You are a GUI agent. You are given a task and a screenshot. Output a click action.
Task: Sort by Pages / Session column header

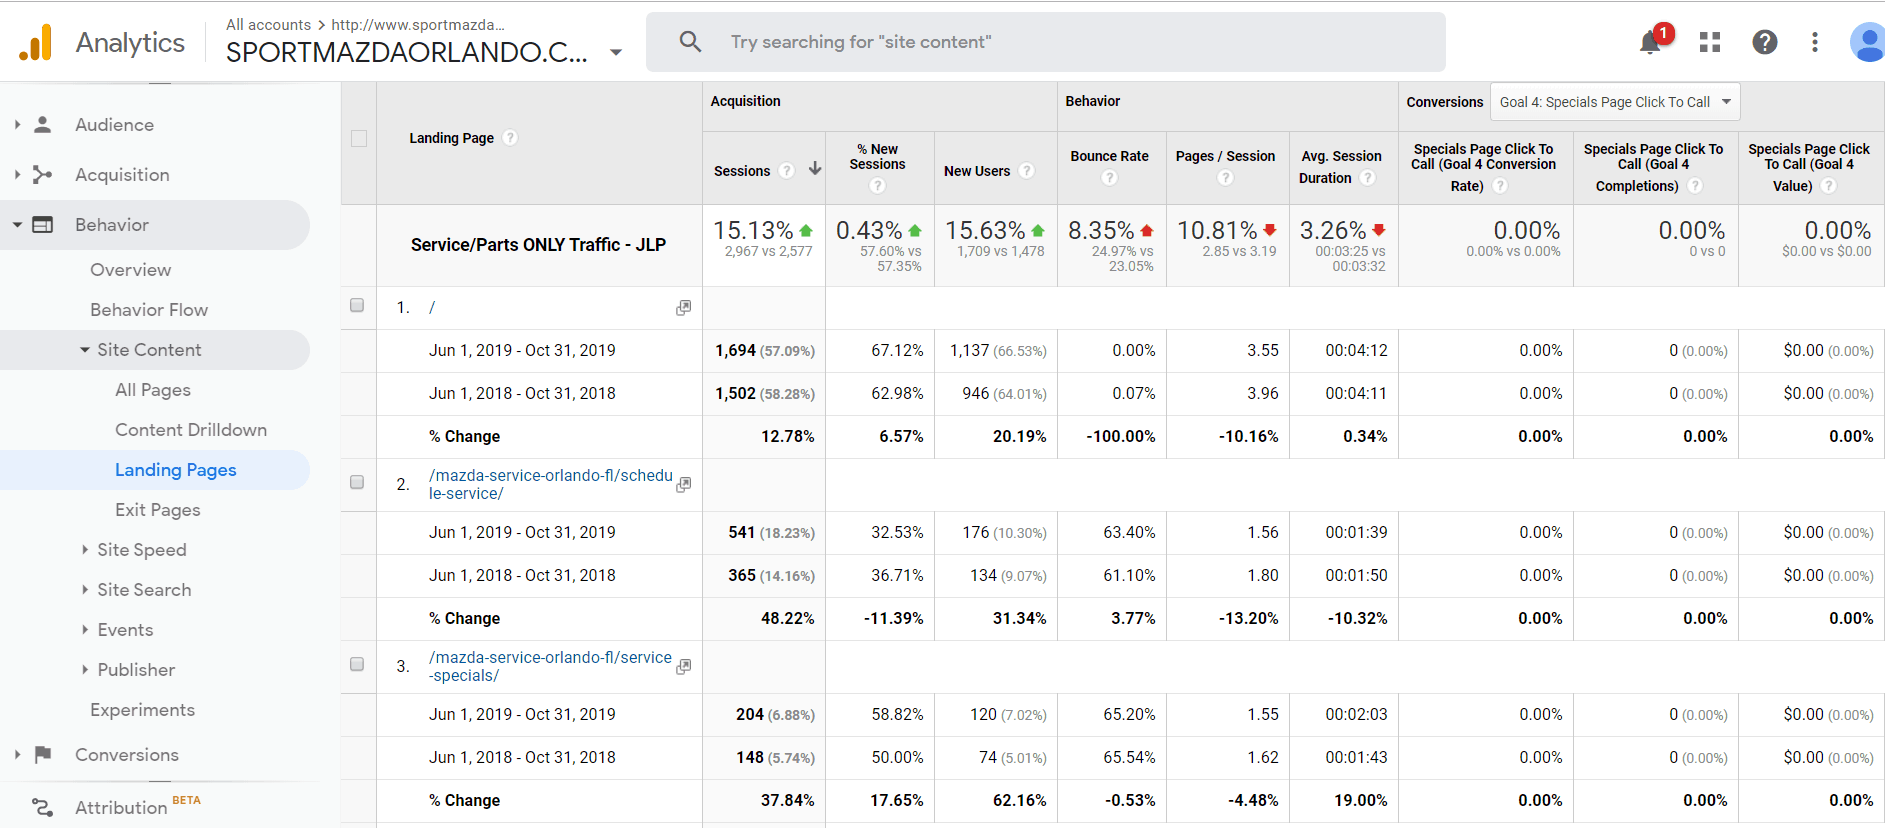(x=1225, y=156)
